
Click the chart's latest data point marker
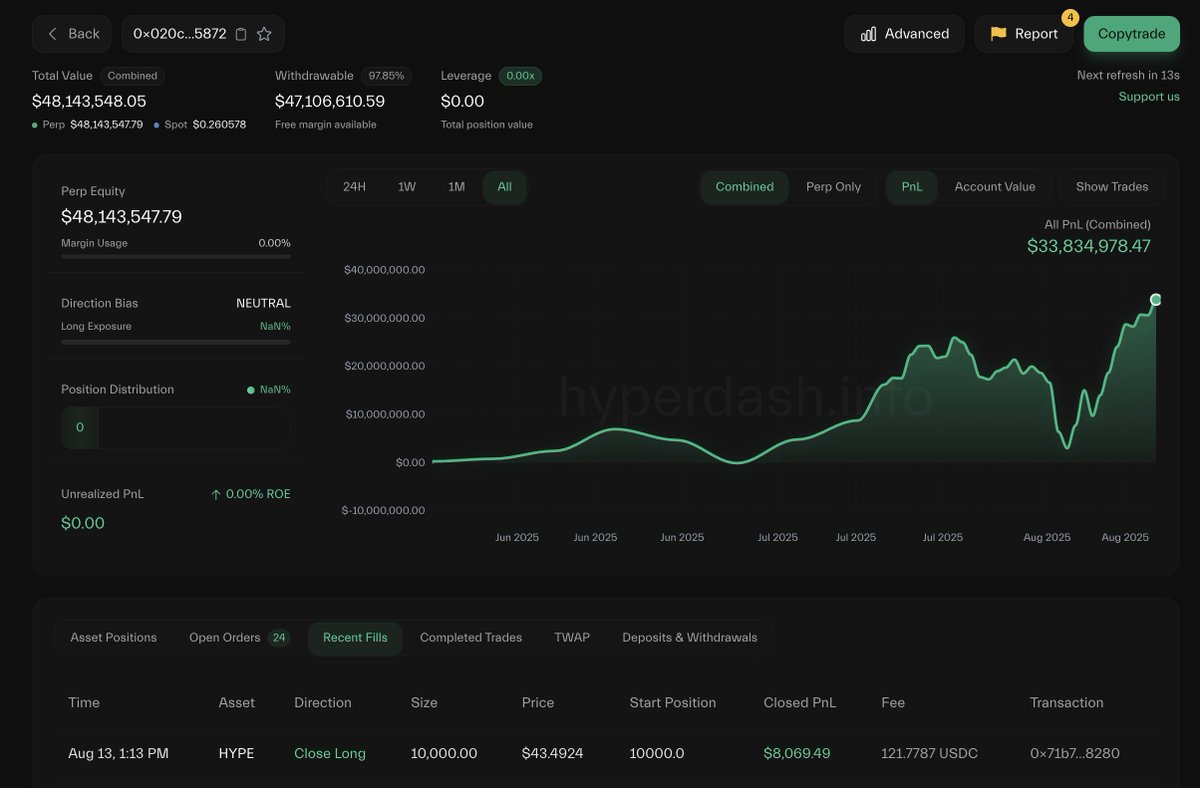click(1156, 300)
